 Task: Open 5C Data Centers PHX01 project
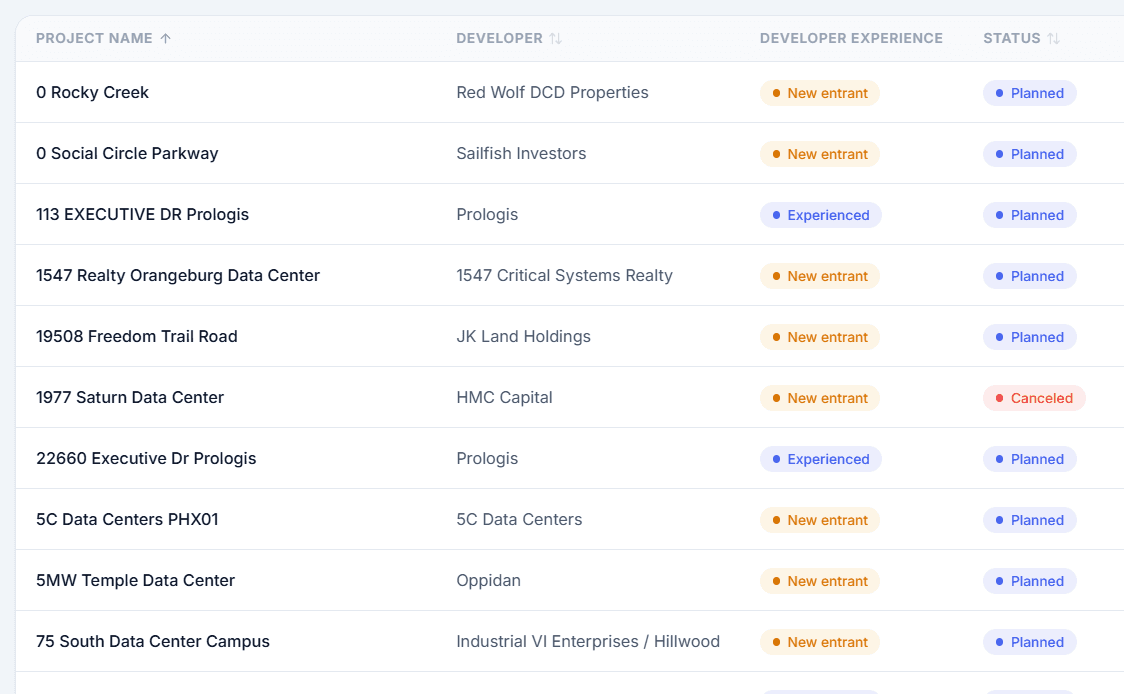pyautogui.click(x=128, y=519)
